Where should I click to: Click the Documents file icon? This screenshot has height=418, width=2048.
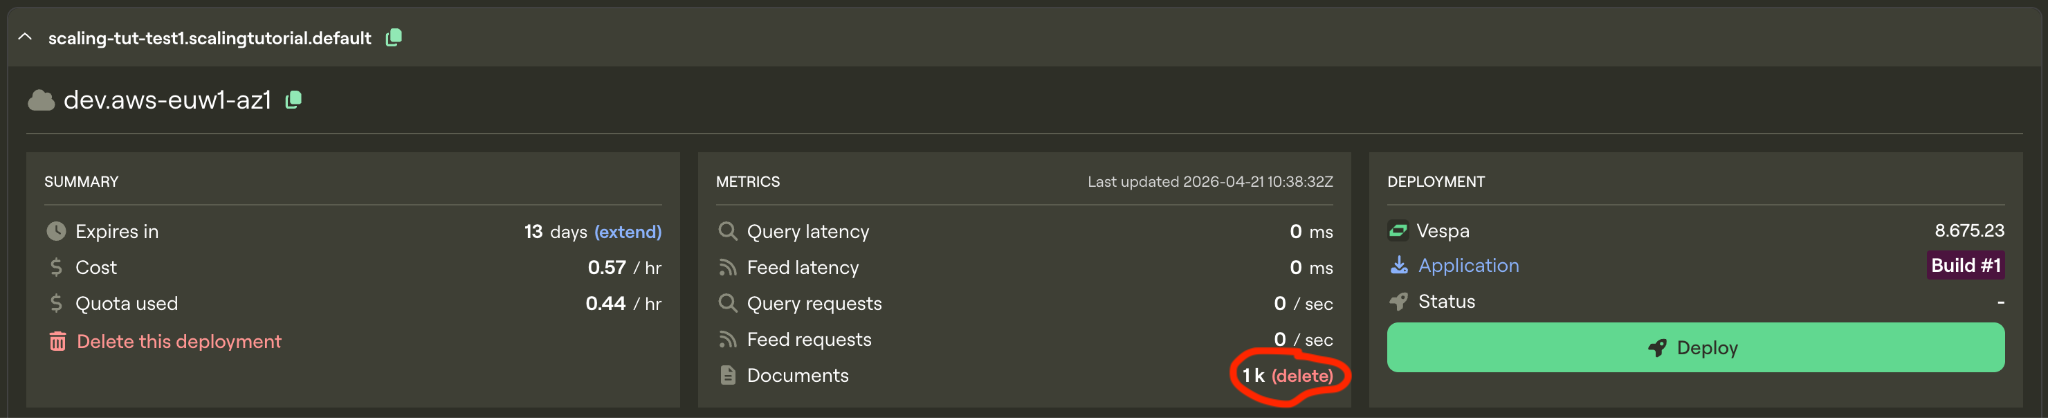[727, 376]
